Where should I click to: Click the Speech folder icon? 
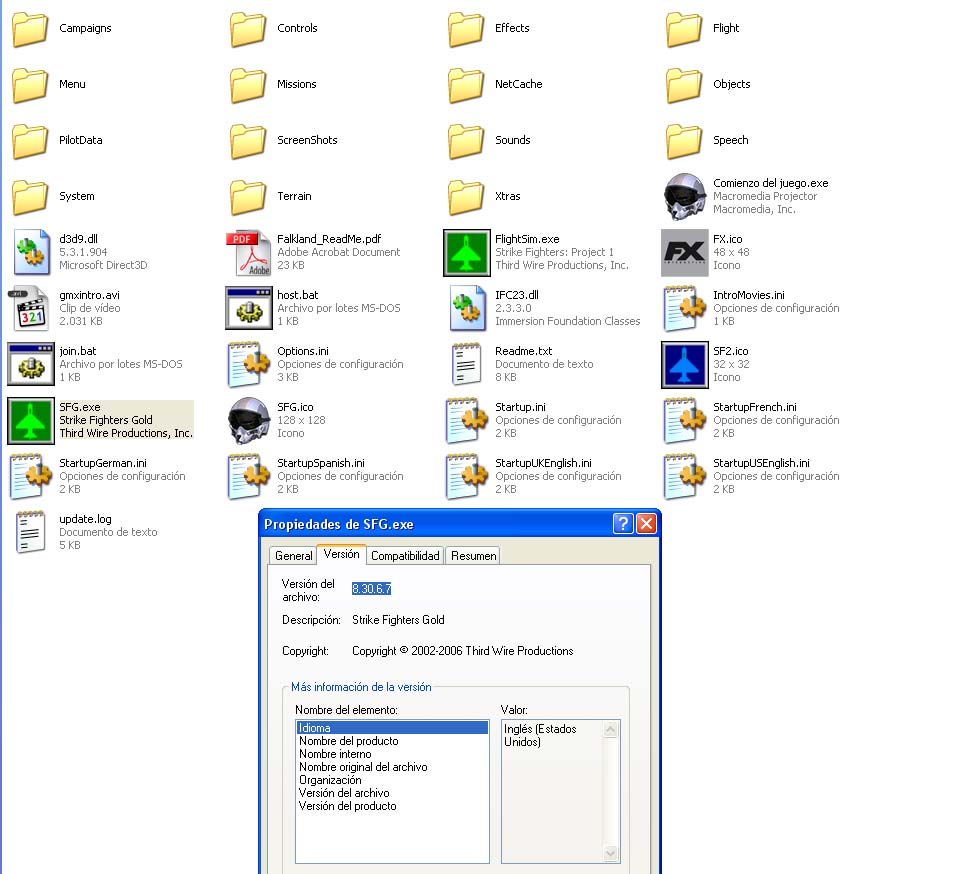[x=684, y=140]
